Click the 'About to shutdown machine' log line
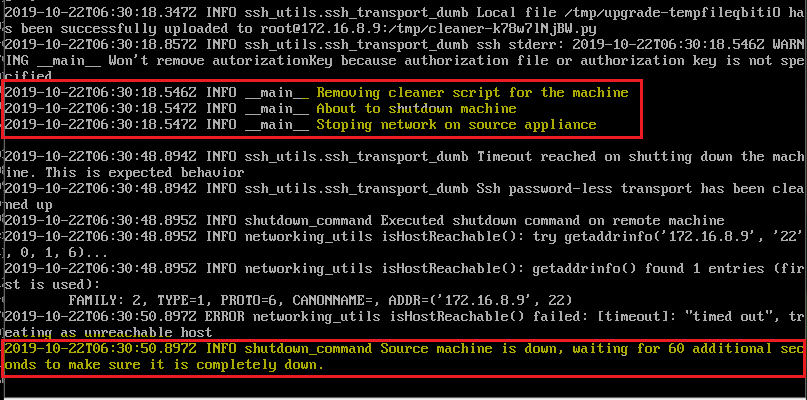807x400 pixels. 260,109
